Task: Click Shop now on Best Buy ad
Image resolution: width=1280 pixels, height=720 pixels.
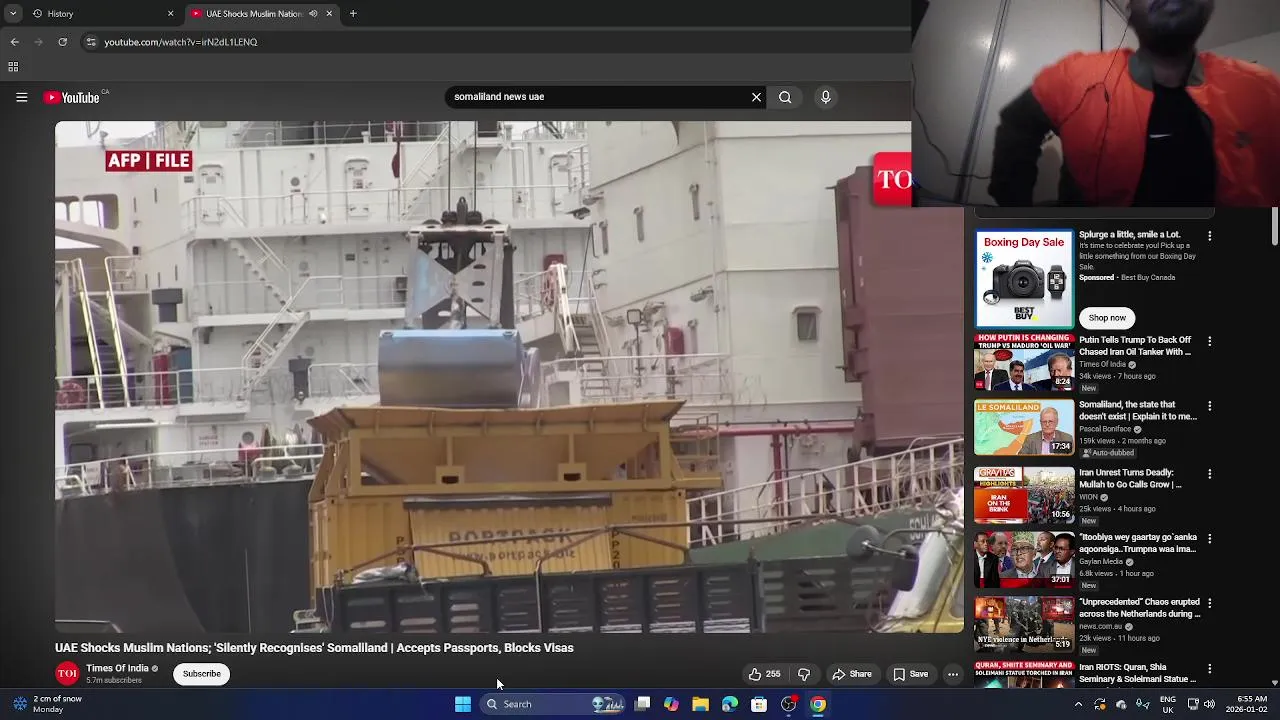Action: (x=1107, y=318)
